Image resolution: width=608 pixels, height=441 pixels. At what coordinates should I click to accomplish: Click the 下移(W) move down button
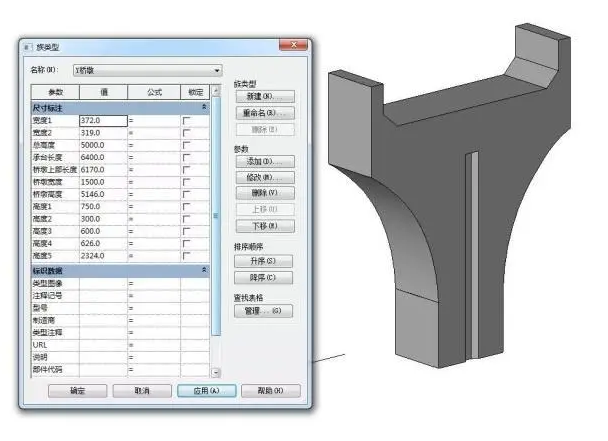pos(265,226)
